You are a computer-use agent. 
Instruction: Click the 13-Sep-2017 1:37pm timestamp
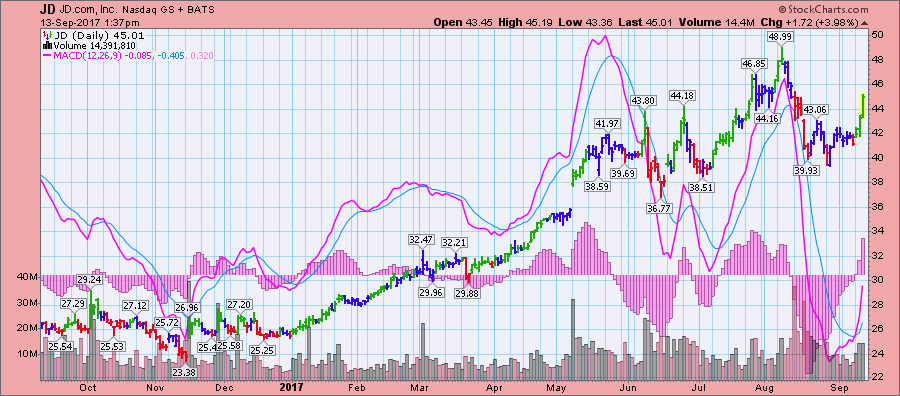(90, 23)
